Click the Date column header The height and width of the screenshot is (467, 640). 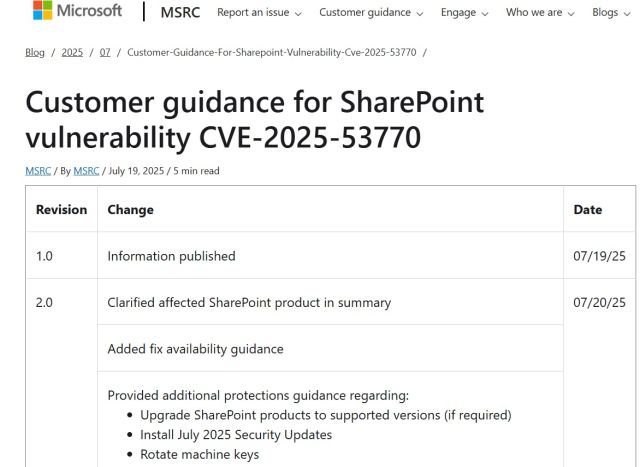[x=588, y=210]
